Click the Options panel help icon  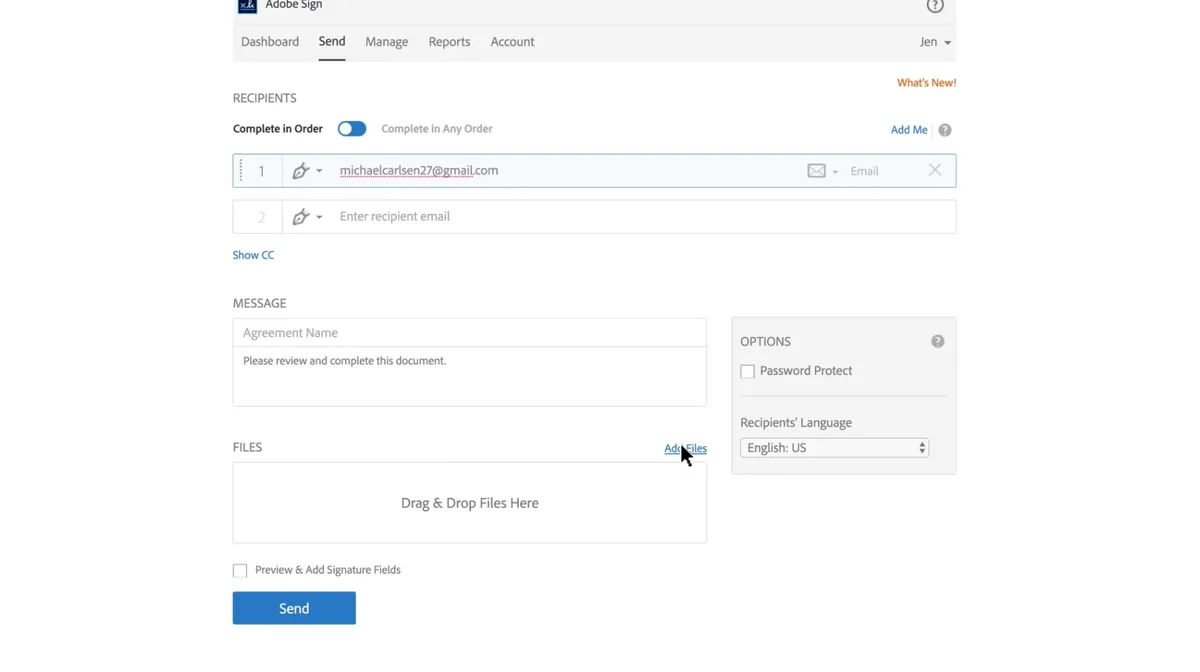tap(938, 342)
